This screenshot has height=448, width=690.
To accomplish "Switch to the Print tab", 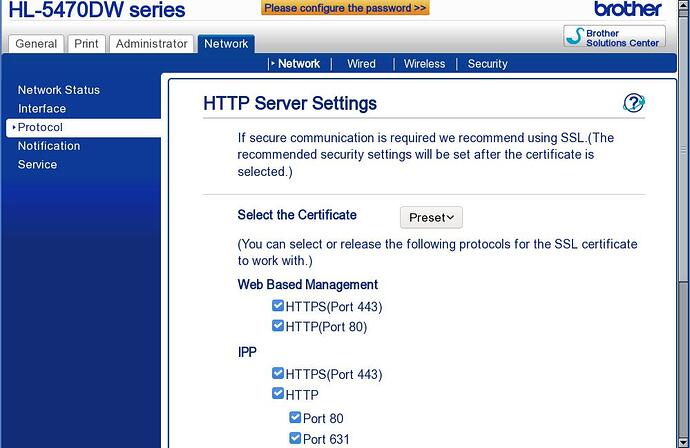I will 86,44.
